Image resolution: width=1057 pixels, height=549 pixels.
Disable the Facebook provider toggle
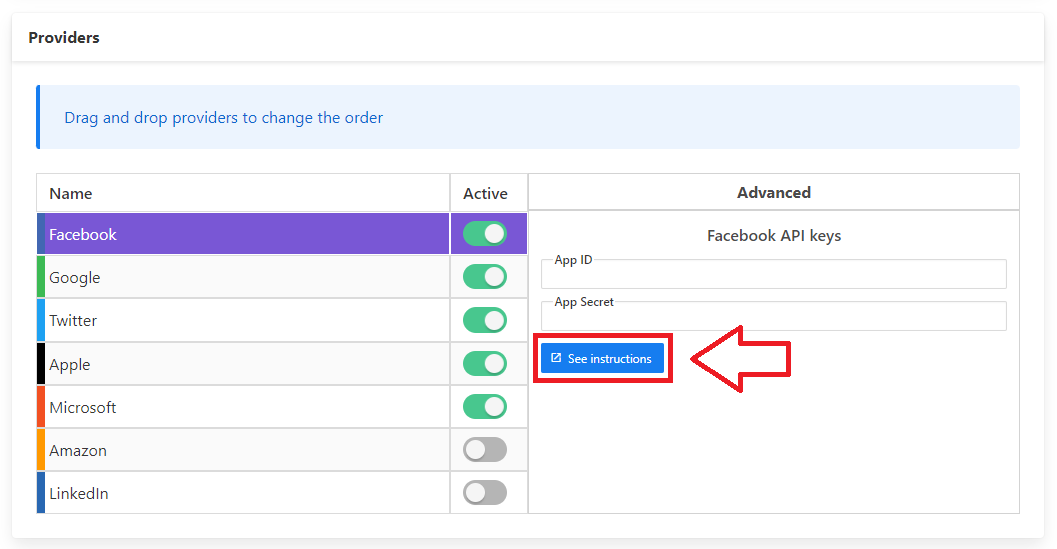[x=485, y=234]
